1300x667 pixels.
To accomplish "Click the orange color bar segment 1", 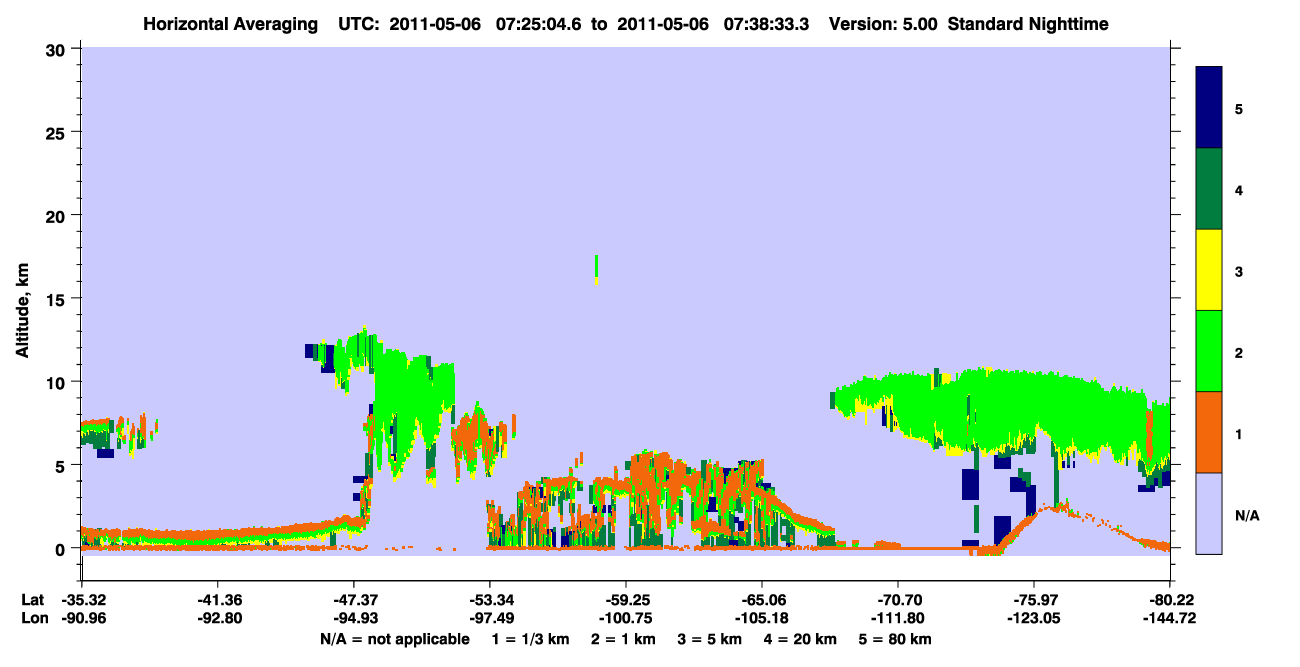I will pyautogui.click(x=1209, y=432).
